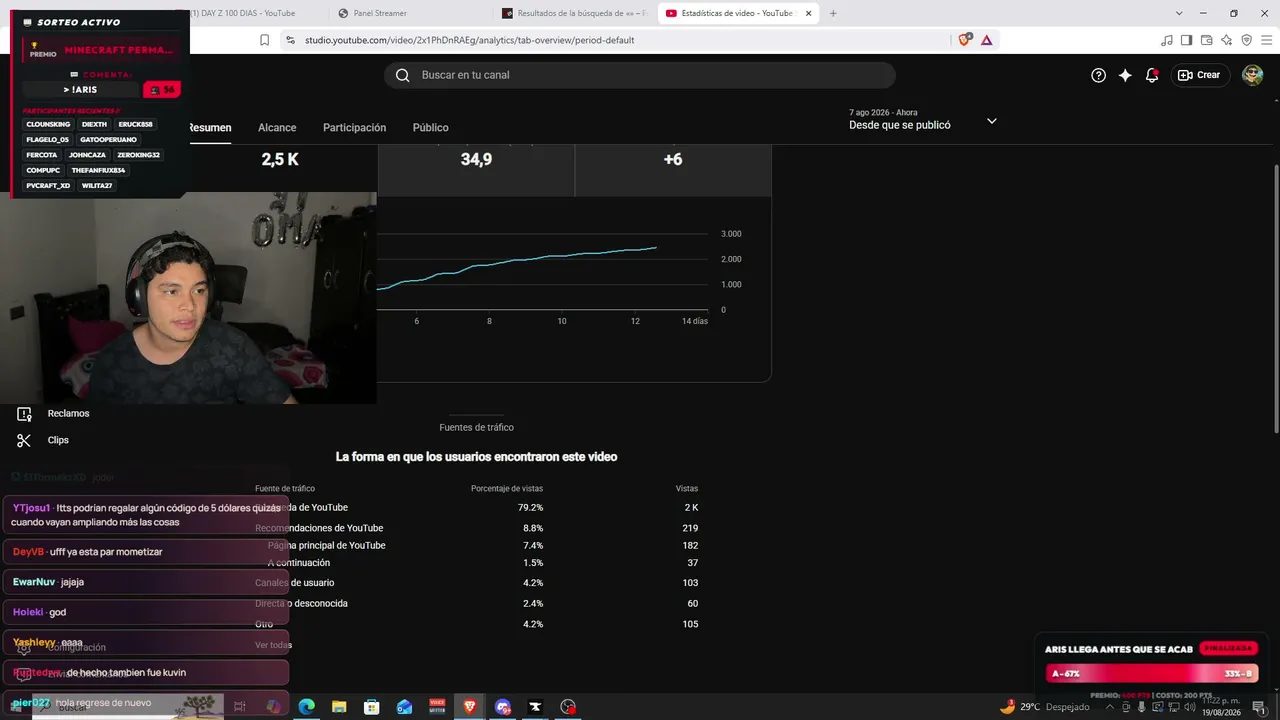
Task: Open Voicemeeter from the taskbar
Action: 437,707
